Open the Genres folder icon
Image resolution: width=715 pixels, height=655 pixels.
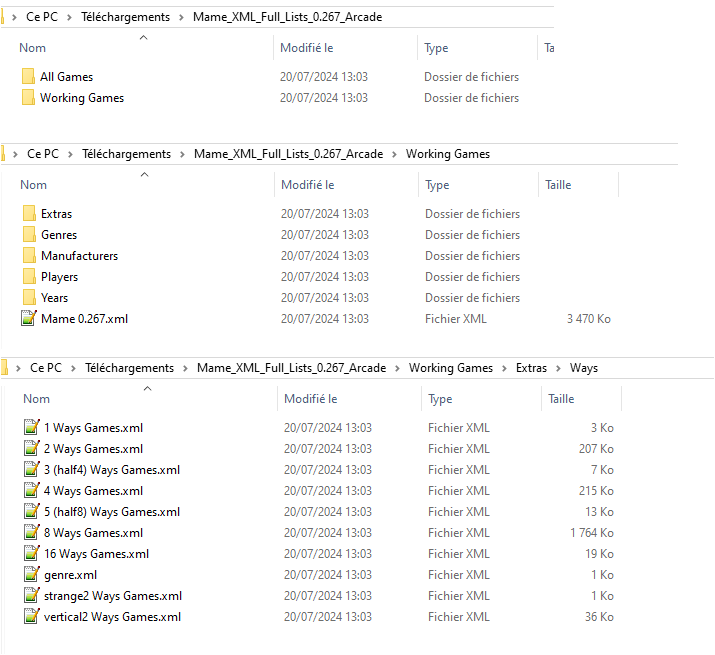click(x=29, y=235)
